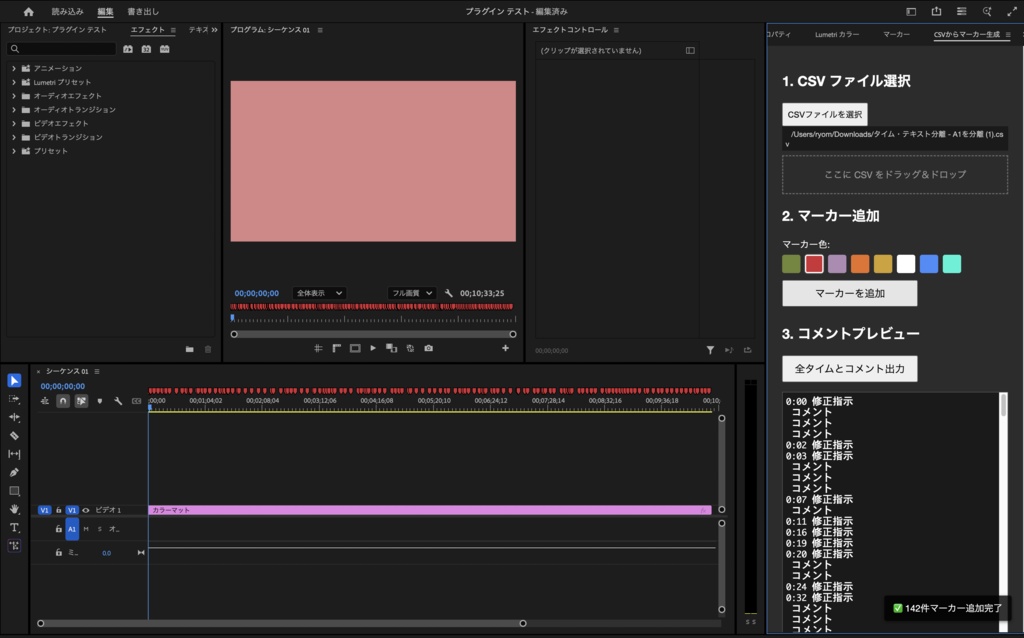The width and height of the screenshot is (1024, 638).
Task: Expand the プリセット folder
Action: tap(14, 151)
